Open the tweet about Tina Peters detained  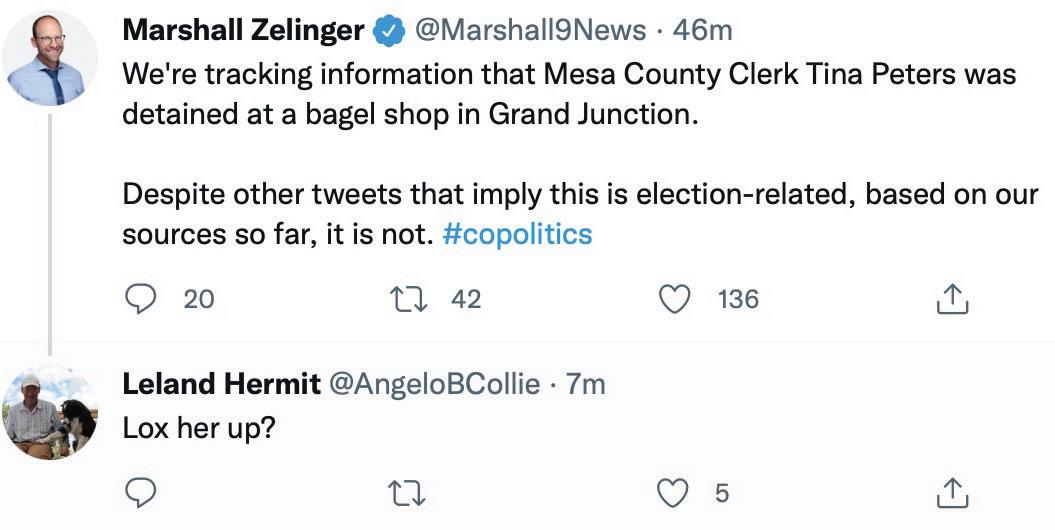tap(570, 93)
